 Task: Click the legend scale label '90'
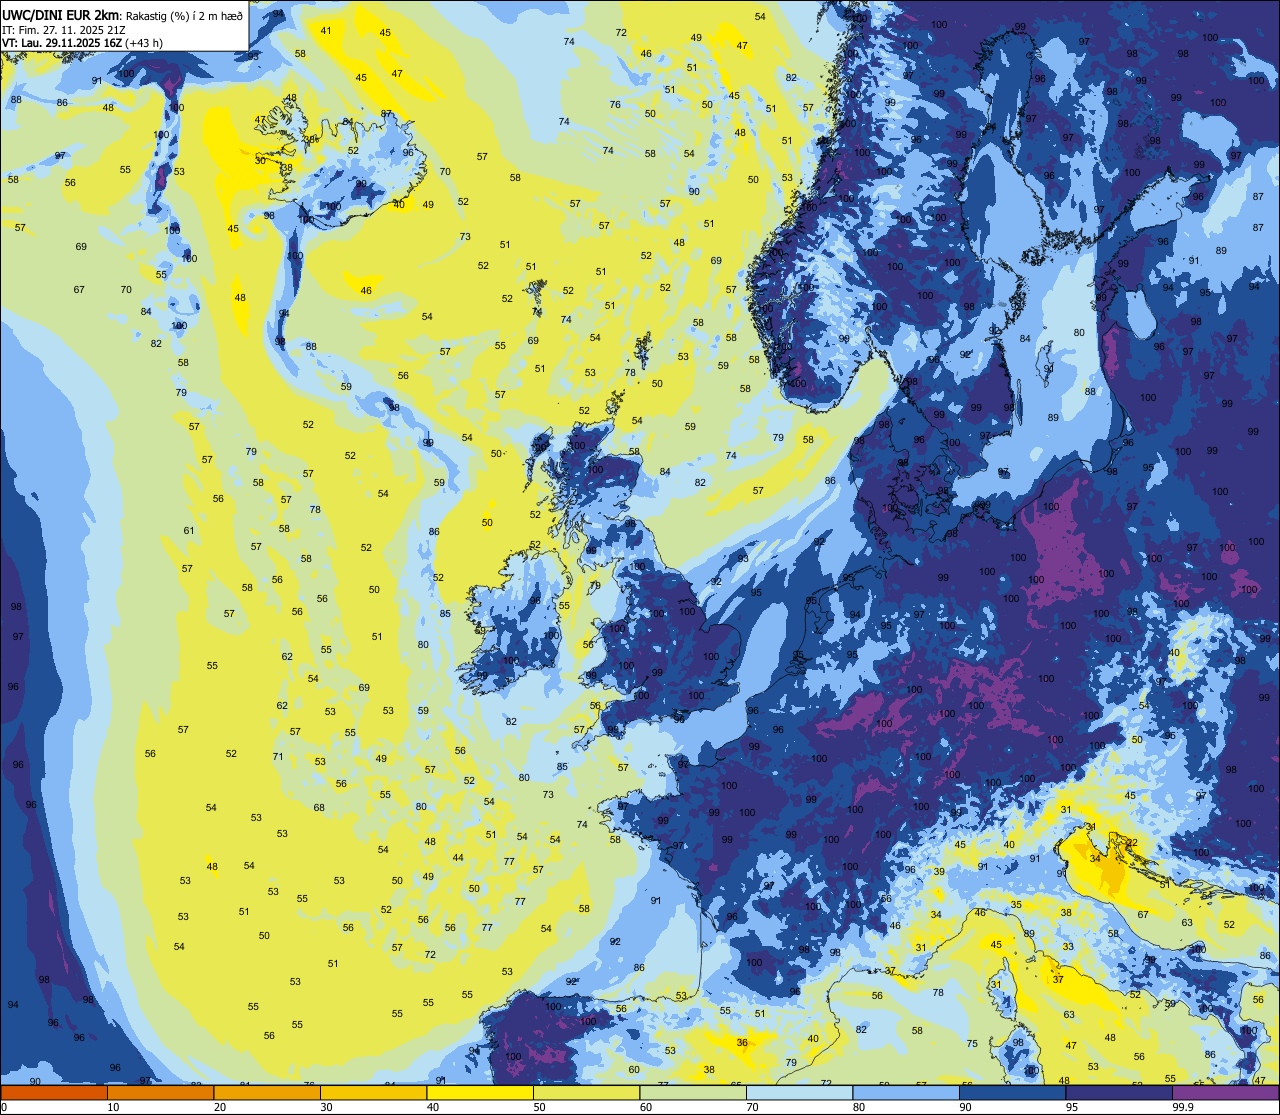tap(965, 1107)
